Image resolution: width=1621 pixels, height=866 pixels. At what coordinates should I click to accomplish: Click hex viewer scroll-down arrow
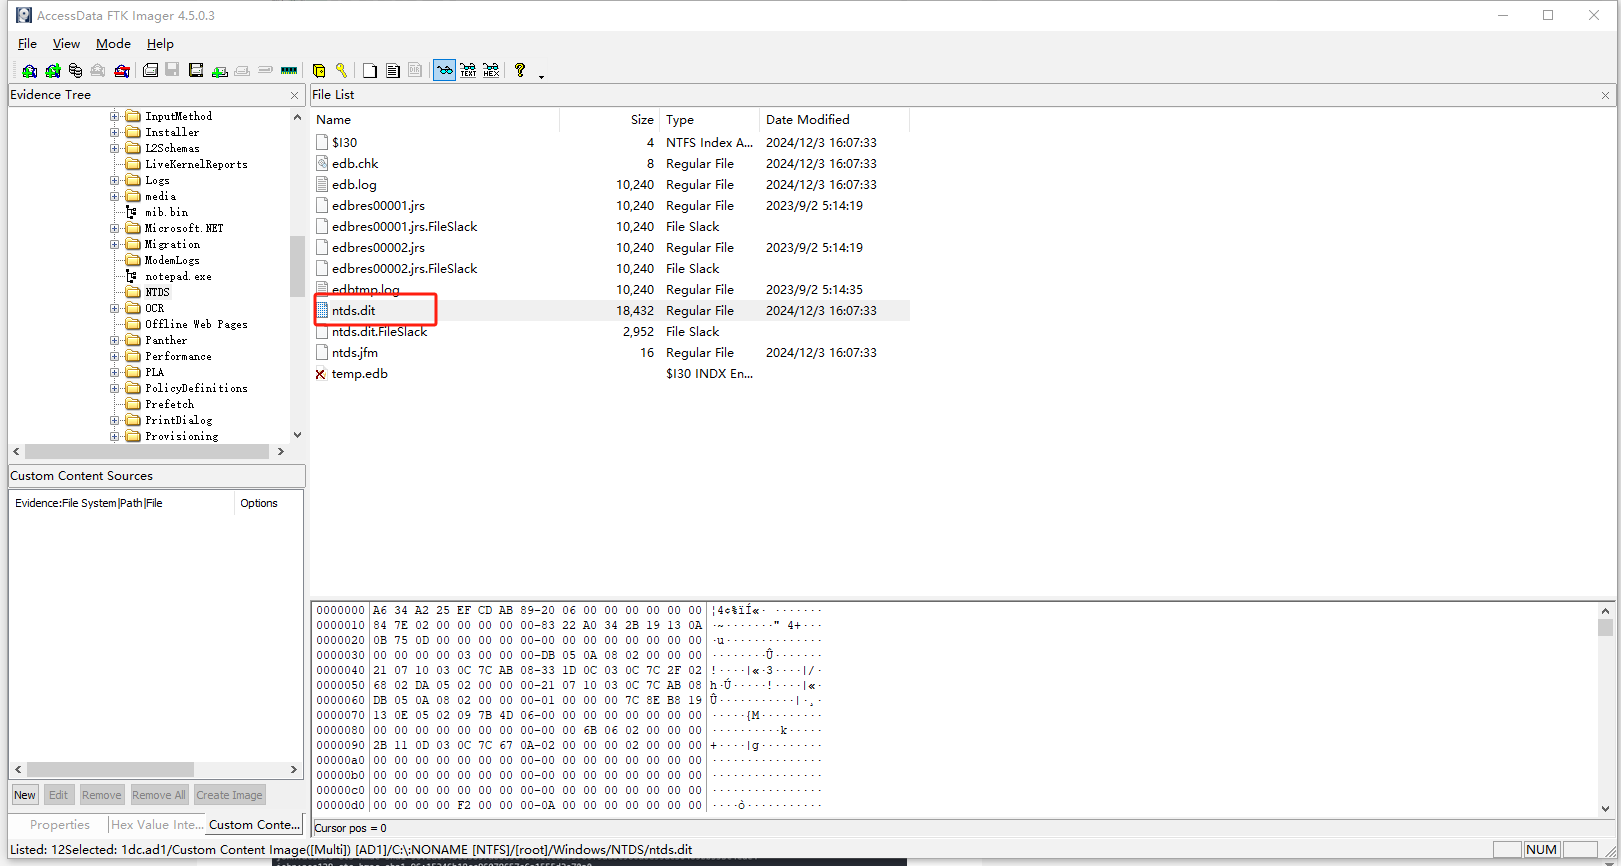click(x=1606, y=809)
